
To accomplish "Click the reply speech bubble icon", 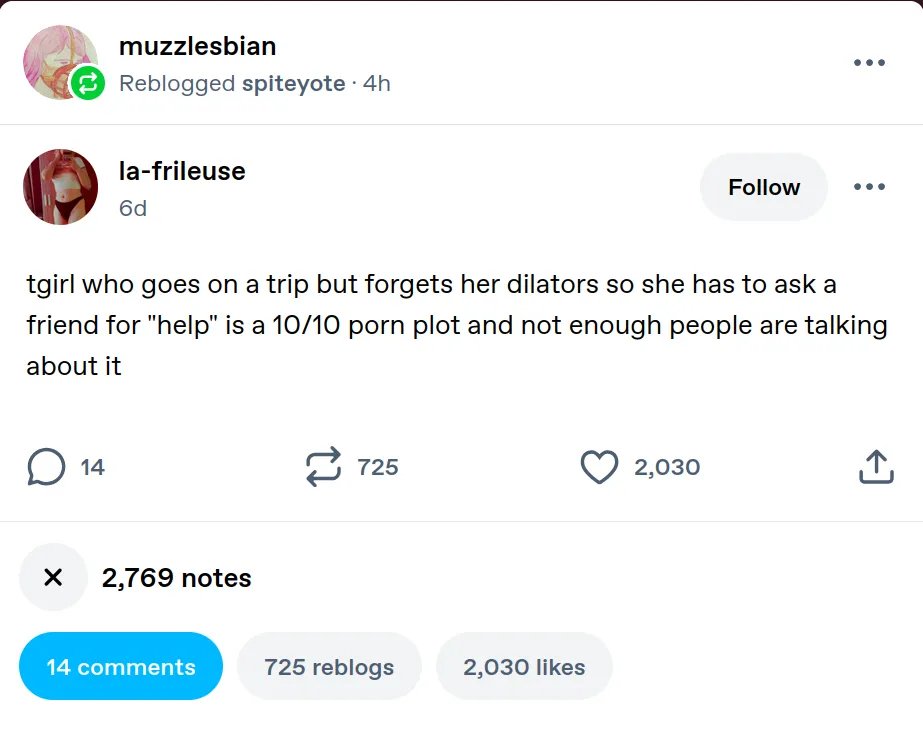I will point(46,467).
